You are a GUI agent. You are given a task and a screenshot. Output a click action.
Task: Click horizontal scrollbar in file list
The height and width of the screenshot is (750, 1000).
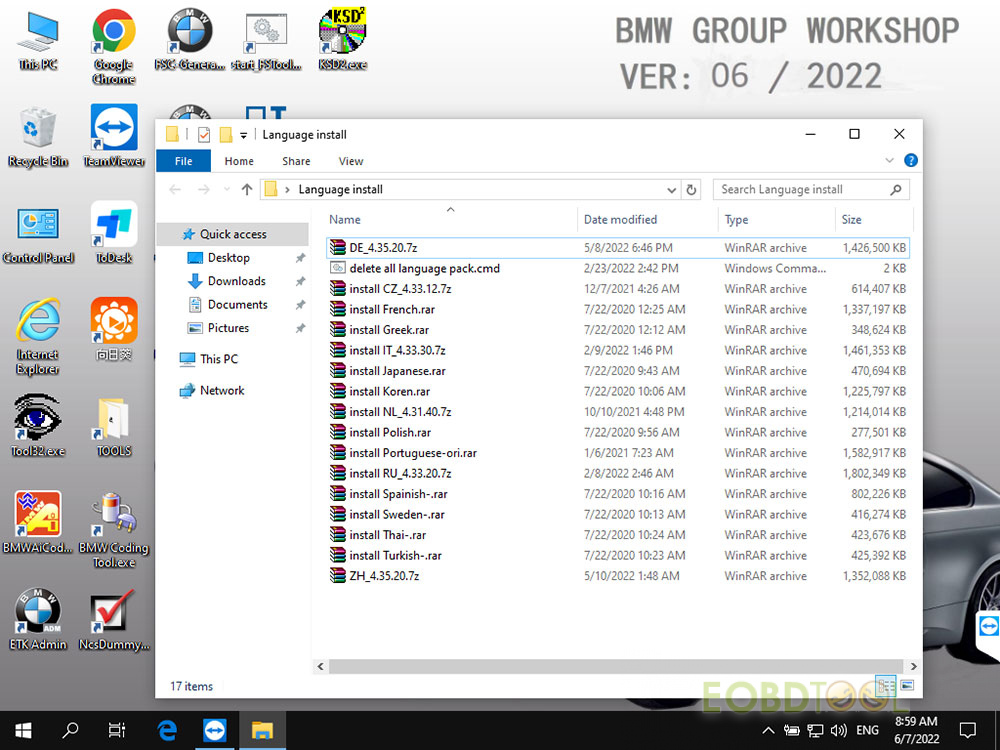(616, 666)
